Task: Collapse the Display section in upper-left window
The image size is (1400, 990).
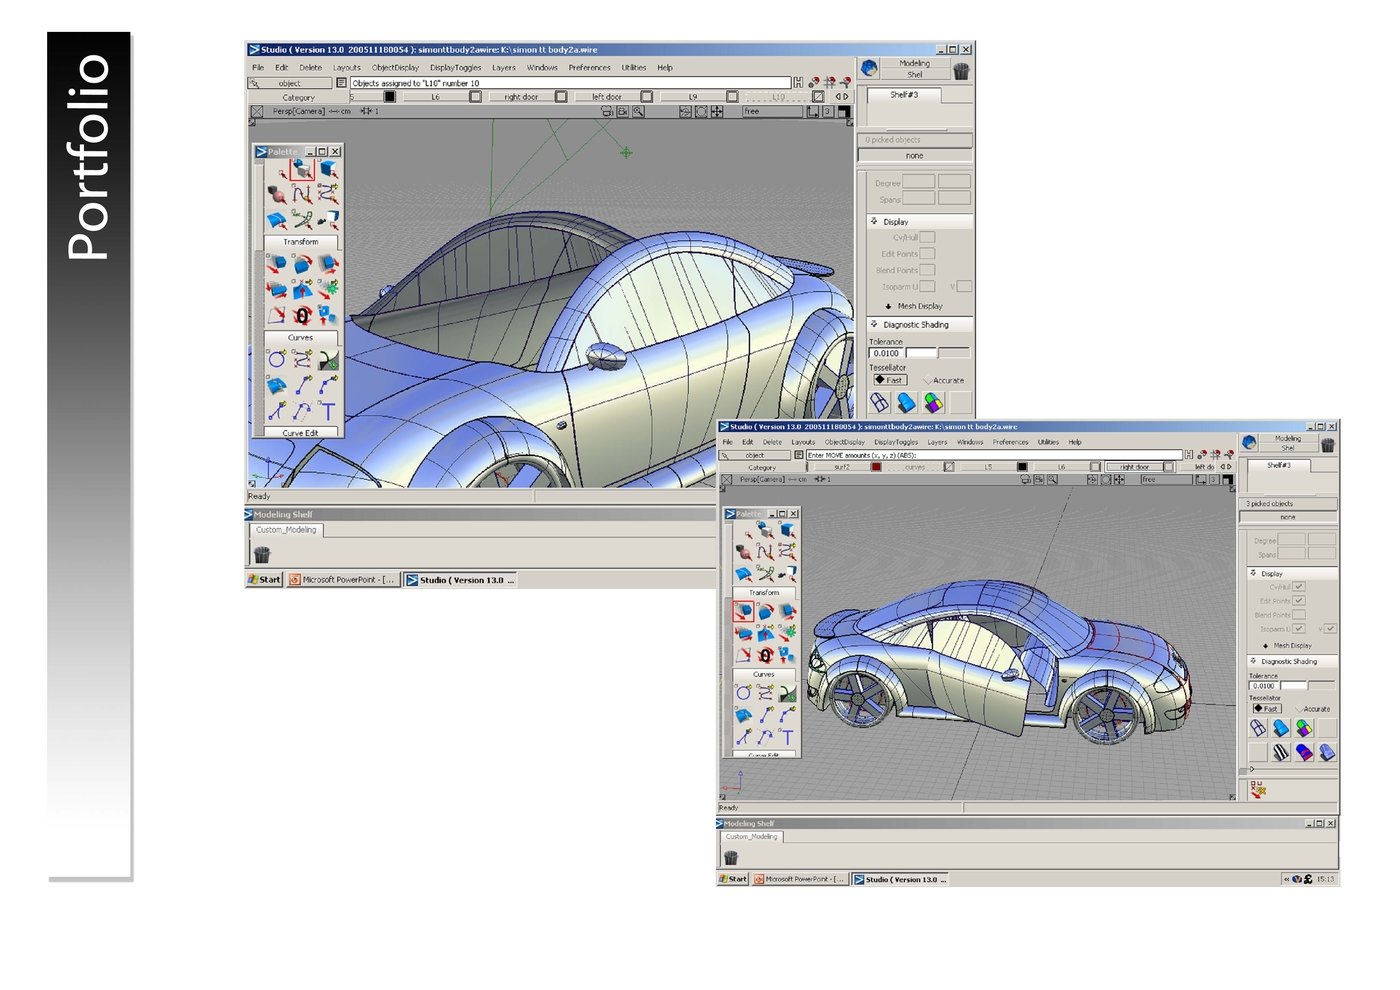Action: click(874, 222)
